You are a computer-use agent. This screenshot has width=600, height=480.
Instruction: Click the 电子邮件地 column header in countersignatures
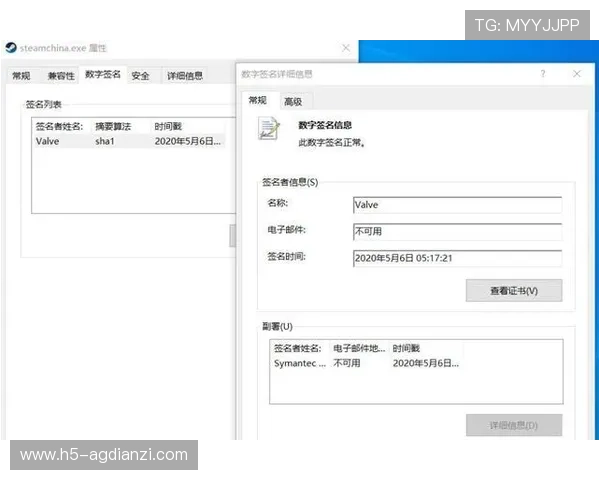[359, 348]
